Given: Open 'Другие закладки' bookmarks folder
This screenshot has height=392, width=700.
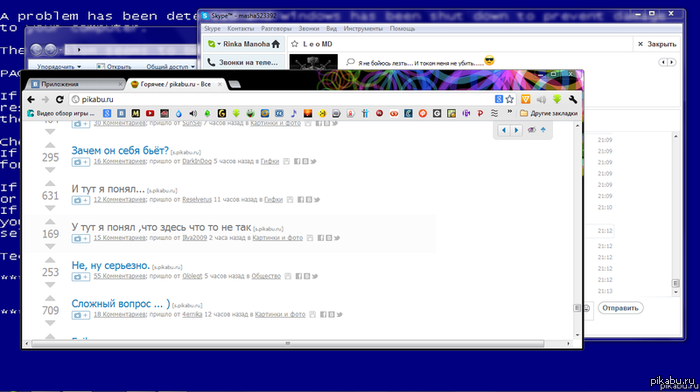Looking at the screenshot, I should click(549, 113).
